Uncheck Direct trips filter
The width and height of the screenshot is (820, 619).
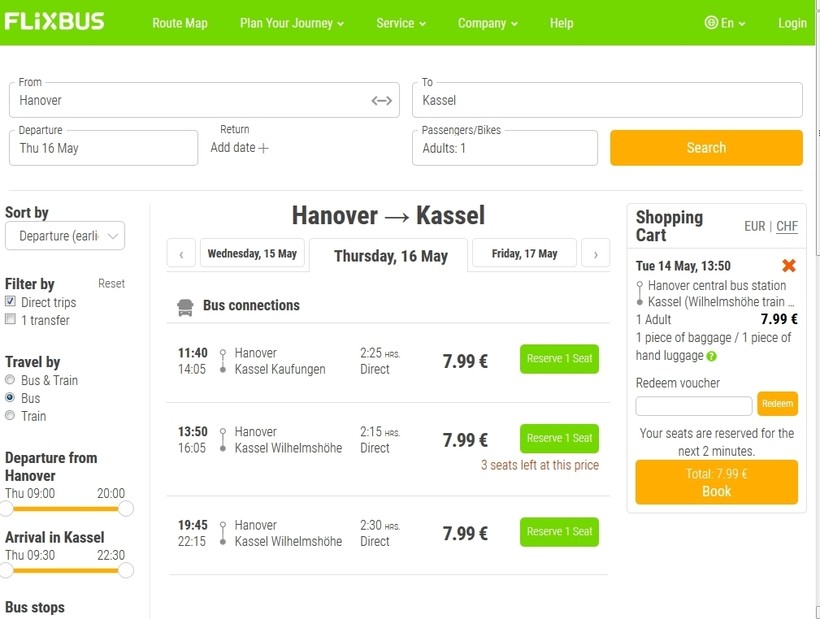11,302
